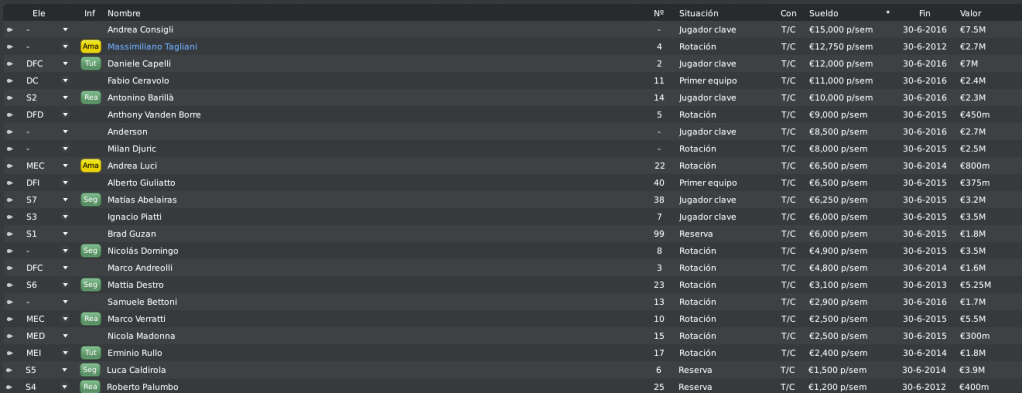Click the Rea badge for Marco Verratti

(90, 319)
